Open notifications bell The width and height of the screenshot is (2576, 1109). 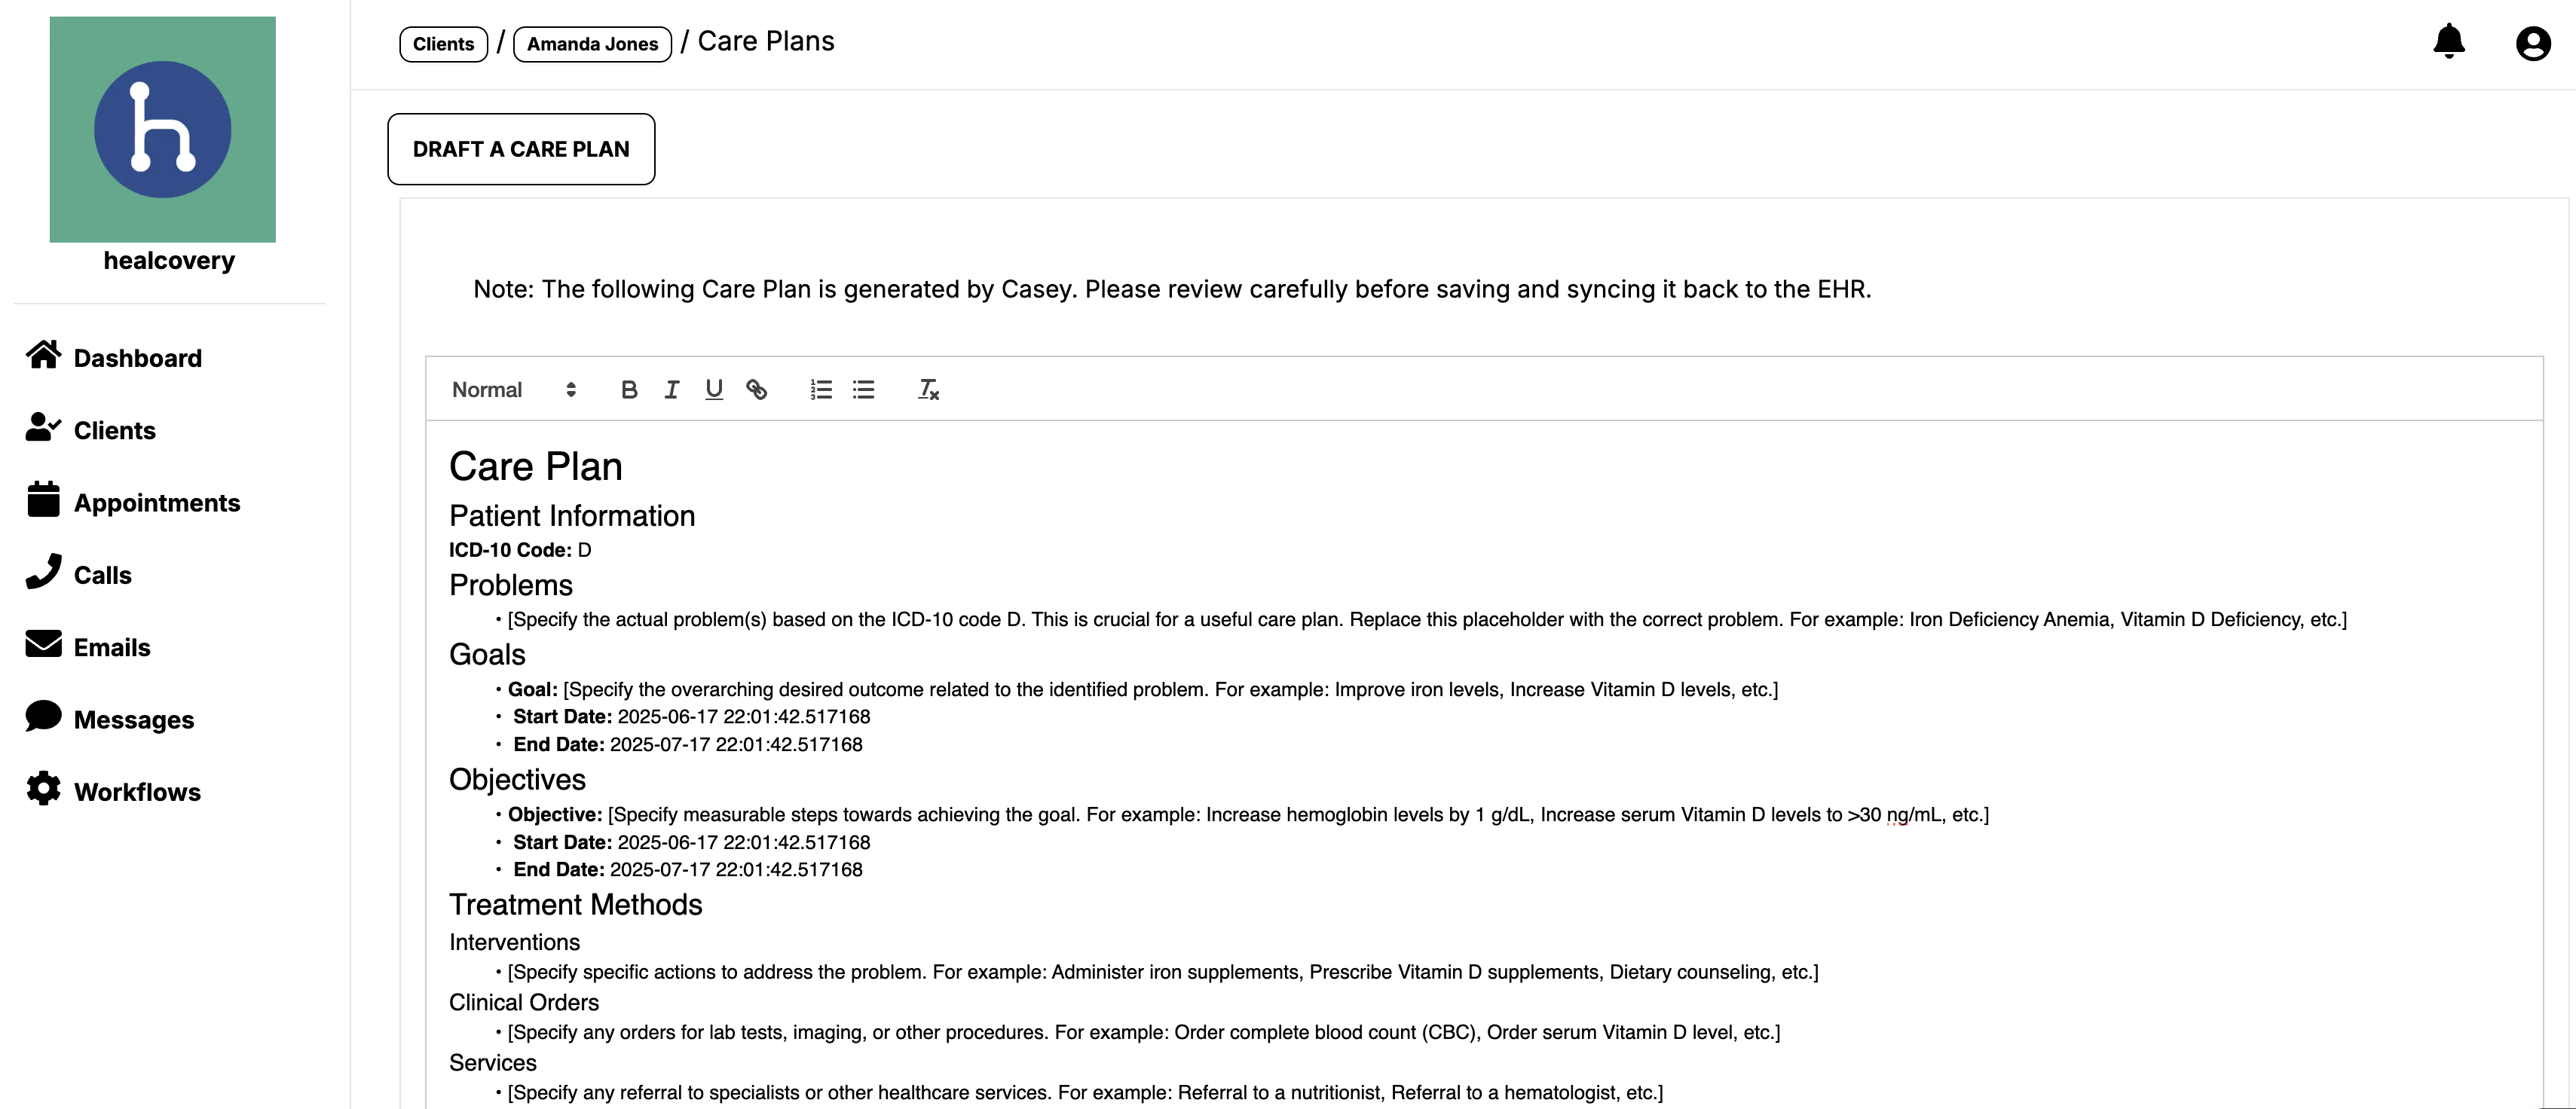click(2449, 42)
